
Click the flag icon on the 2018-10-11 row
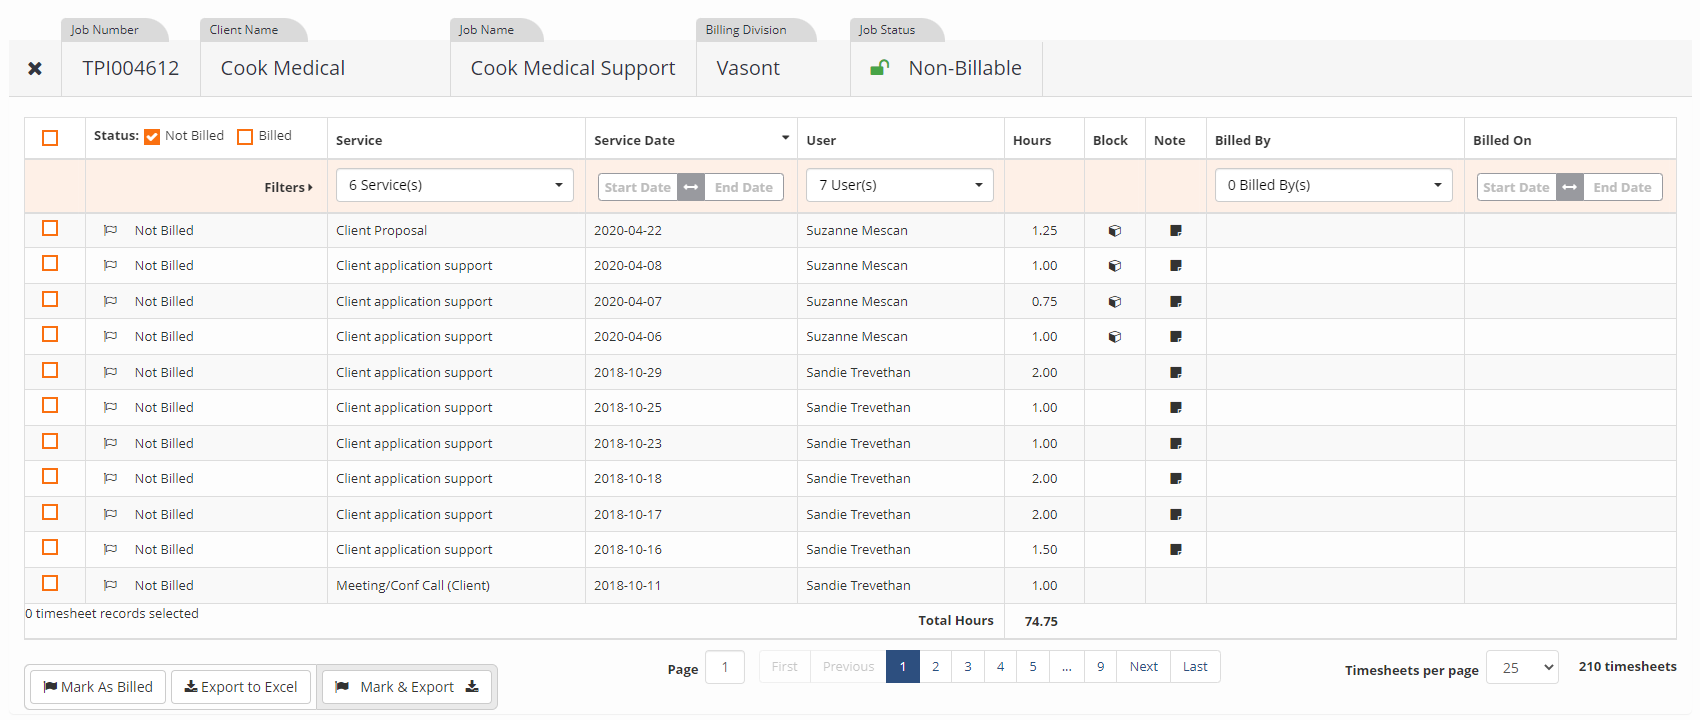tap(111, 585)
